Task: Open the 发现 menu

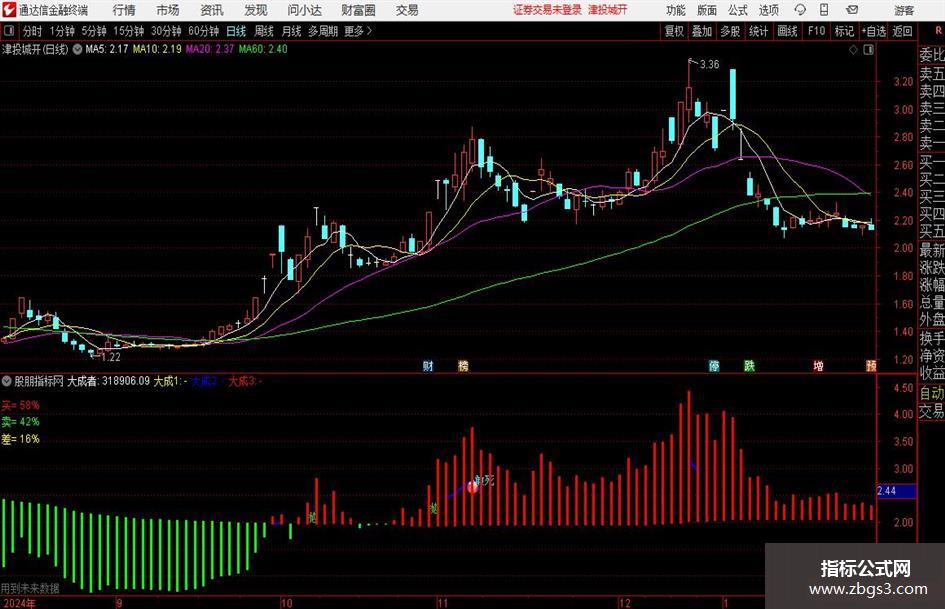Action: (256, 10)
